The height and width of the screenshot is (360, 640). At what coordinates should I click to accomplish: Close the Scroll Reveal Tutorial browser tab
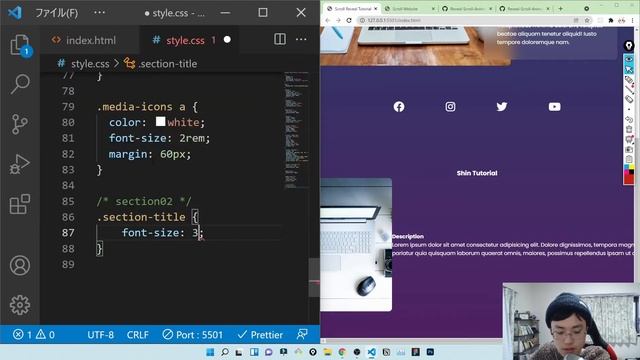tap(376, 9)
